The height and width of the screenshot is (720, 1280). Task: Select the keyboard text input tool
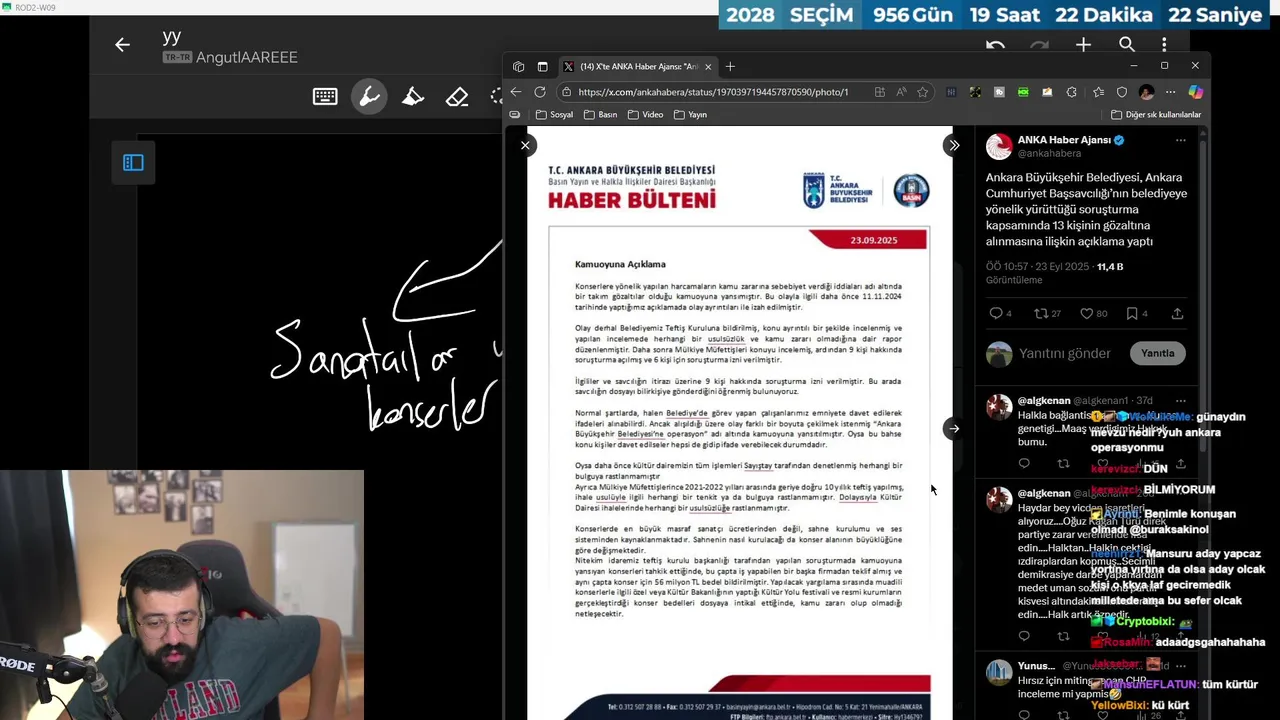click(325, 97)
